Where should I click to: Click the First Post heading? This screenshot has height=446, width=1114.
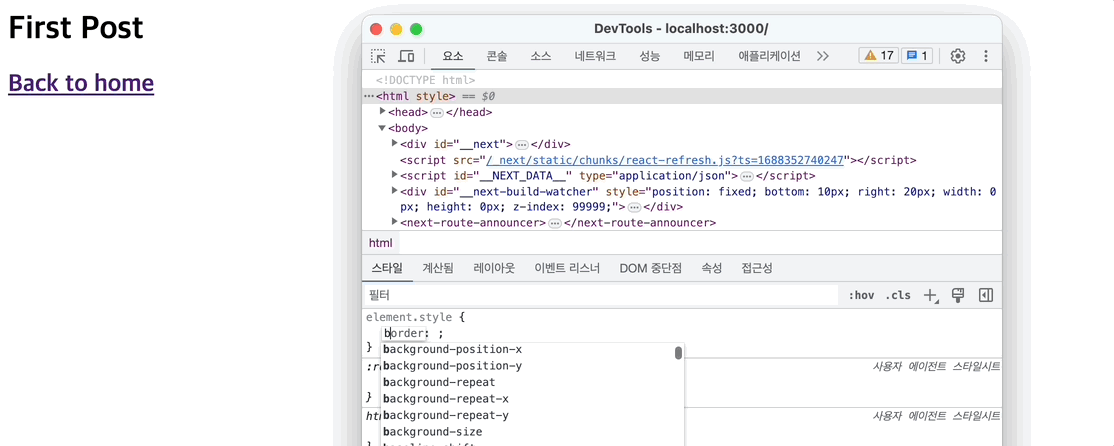click(76, 27)
